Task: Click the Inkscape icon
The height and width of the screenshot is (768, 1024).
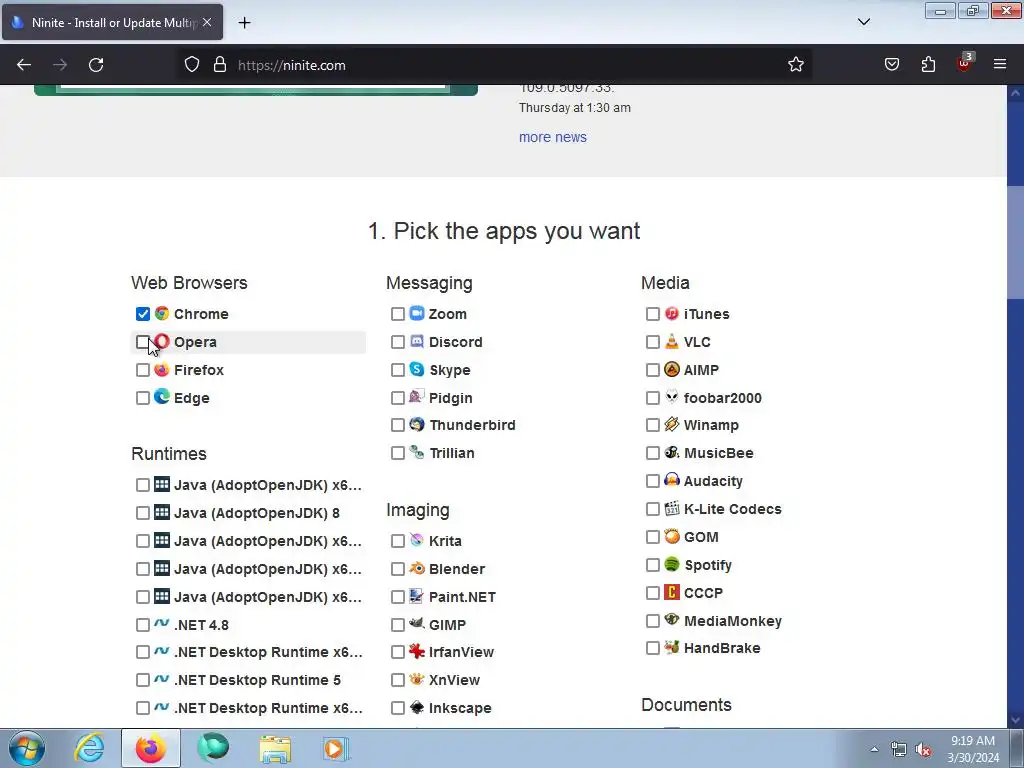Action: (x=417, y=707)
